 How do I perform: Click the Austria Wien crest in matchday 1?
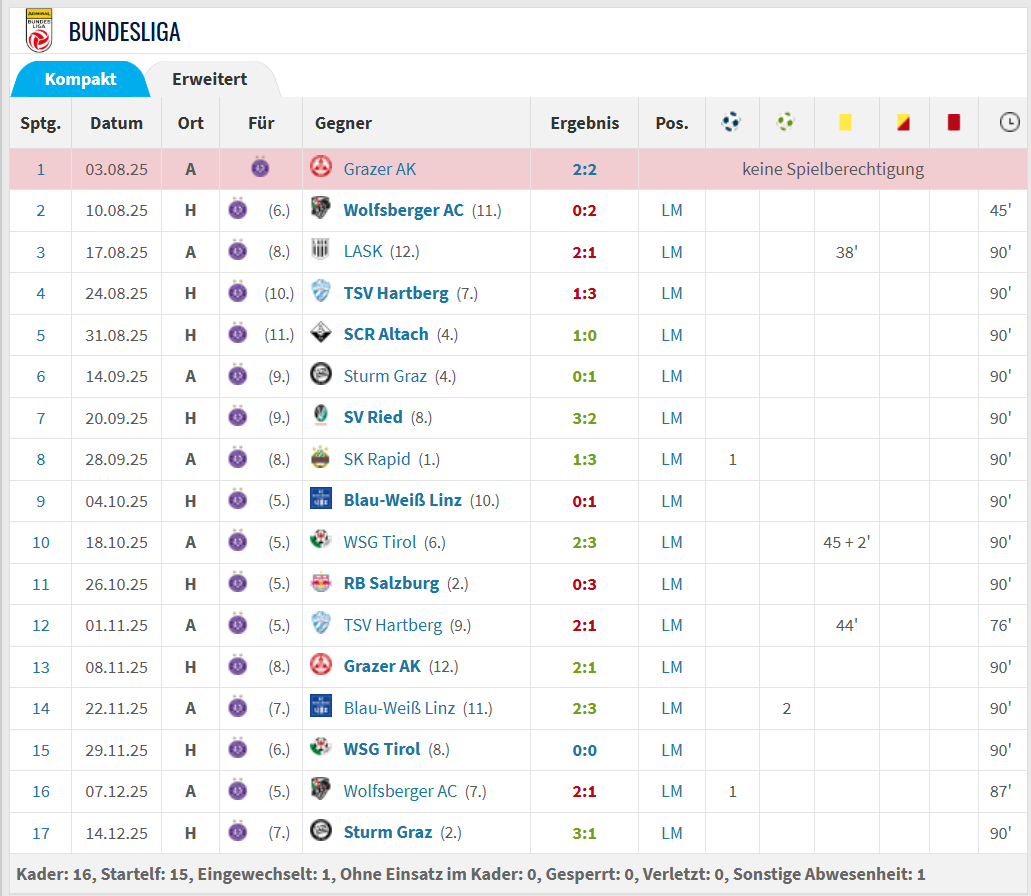coord(261,168)
